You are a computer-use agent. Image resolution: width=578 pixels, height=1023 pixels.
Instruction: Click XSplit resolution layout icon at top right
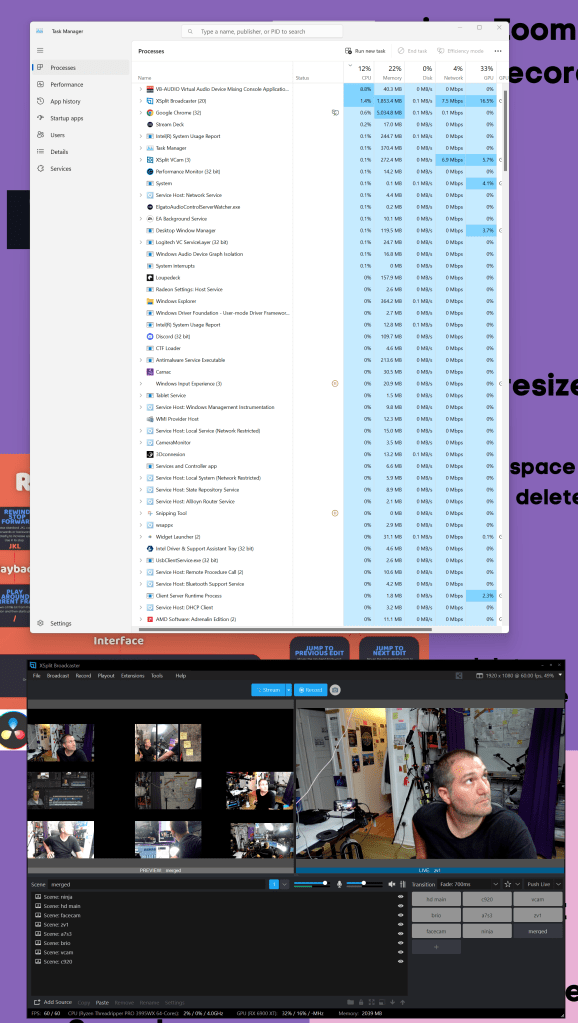tap(479, 676)
